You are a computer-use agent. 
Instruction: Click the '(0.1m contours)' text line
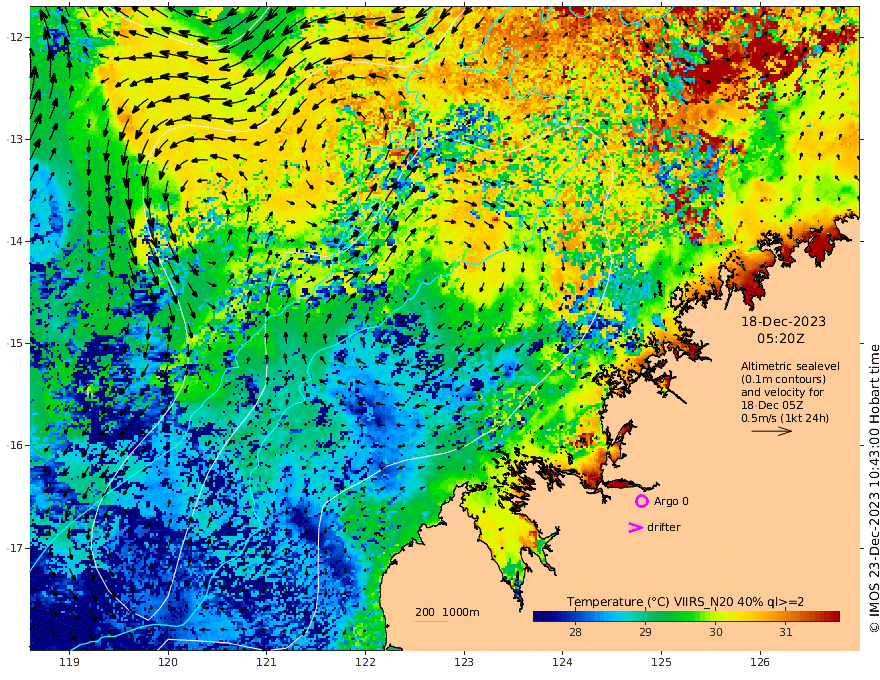pos(783,379)
